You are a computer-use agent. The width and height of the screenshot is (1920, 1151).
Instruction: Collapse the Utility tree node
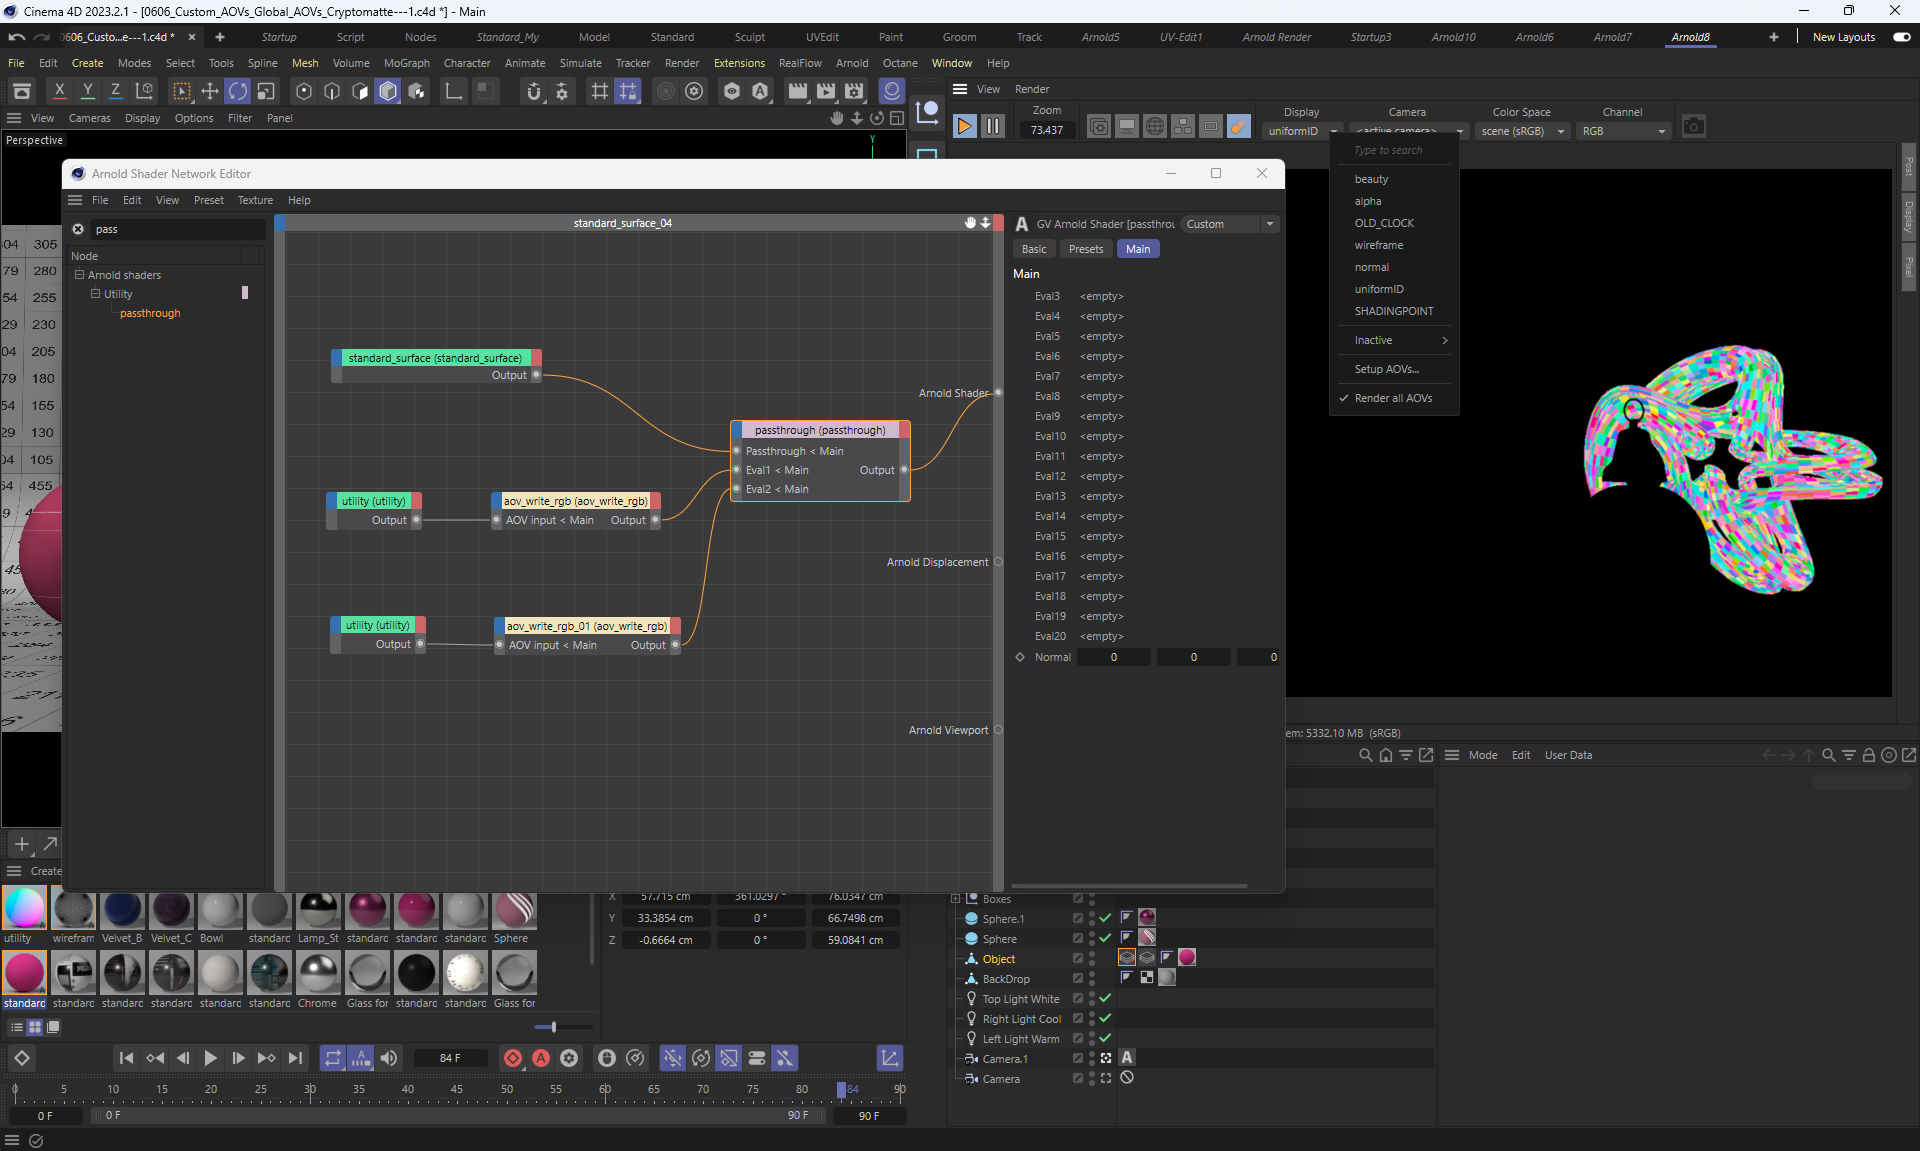(x=96, y=294)
